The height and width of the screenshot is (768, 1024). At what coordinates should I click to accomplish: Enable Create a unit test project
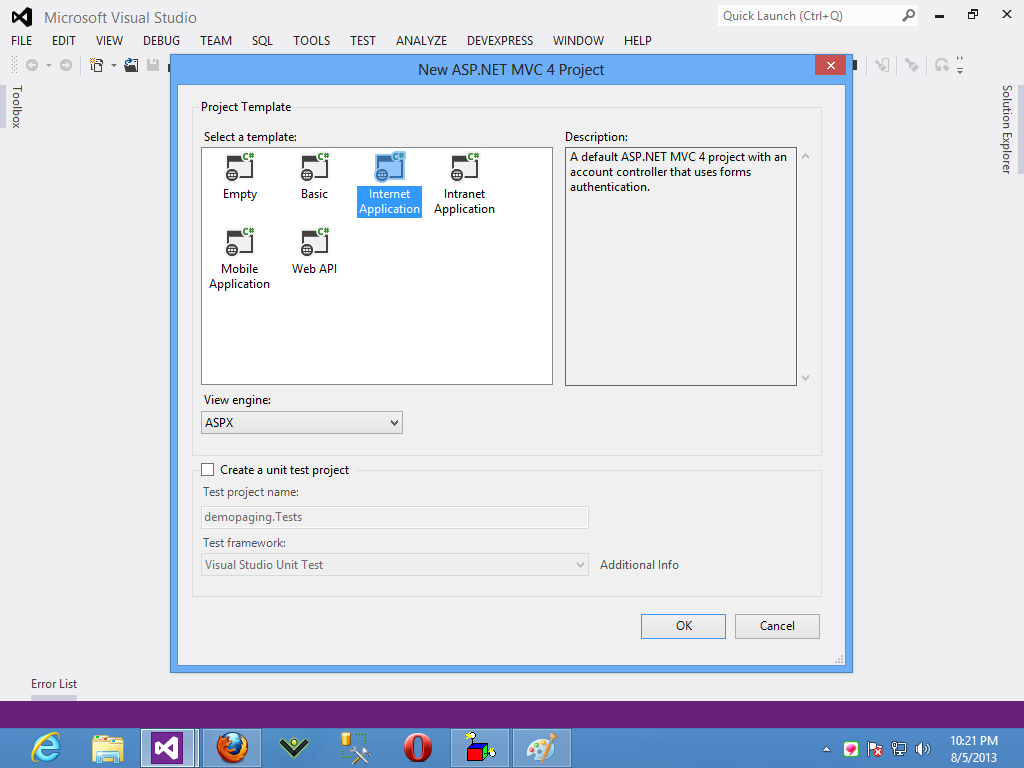click(208, 470)
